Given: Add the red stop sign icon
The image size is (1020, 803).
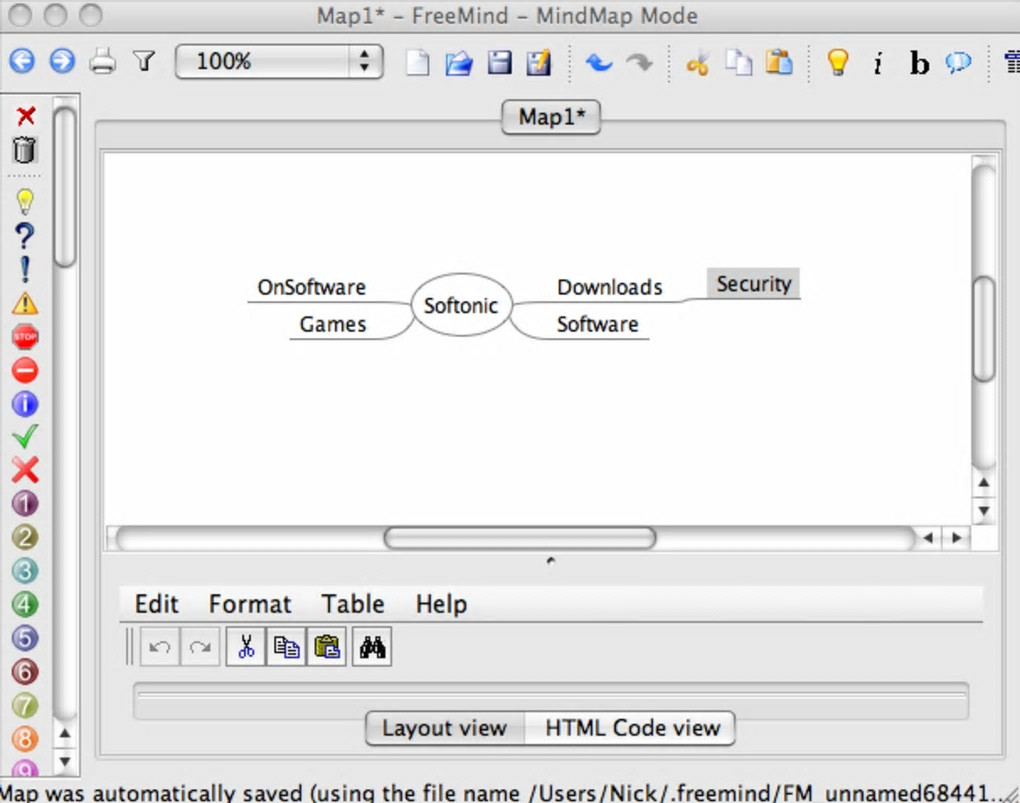Looking at the screenshot, I should (x=25, y=337).
